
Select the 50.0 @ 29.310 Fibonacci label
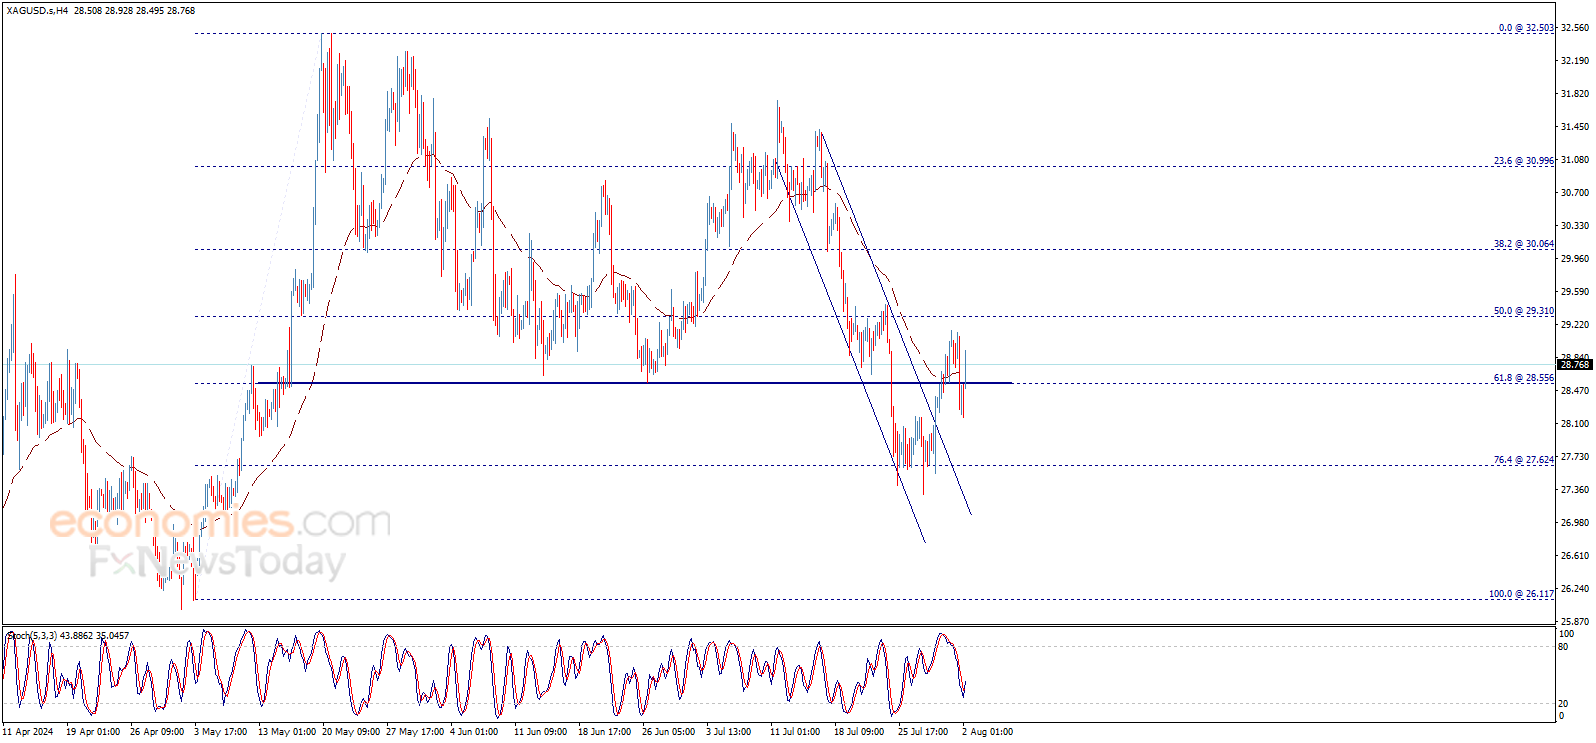pos(1524,311)
